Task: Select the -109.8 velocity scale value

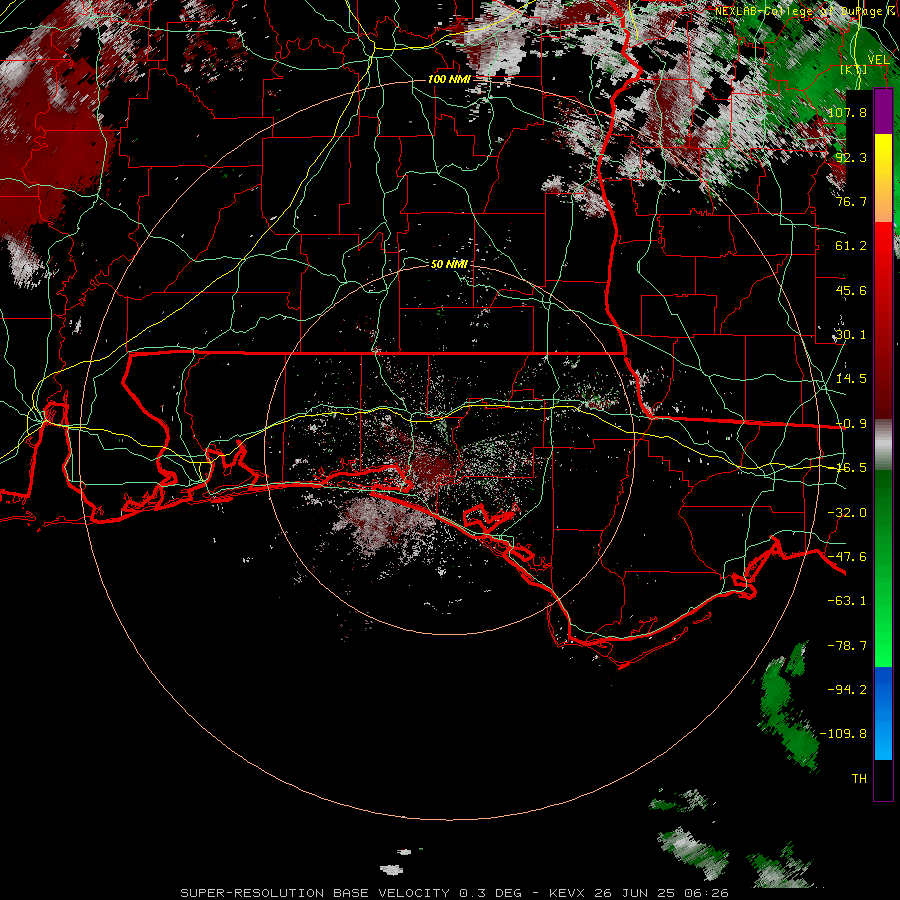Action: point(843,734)
